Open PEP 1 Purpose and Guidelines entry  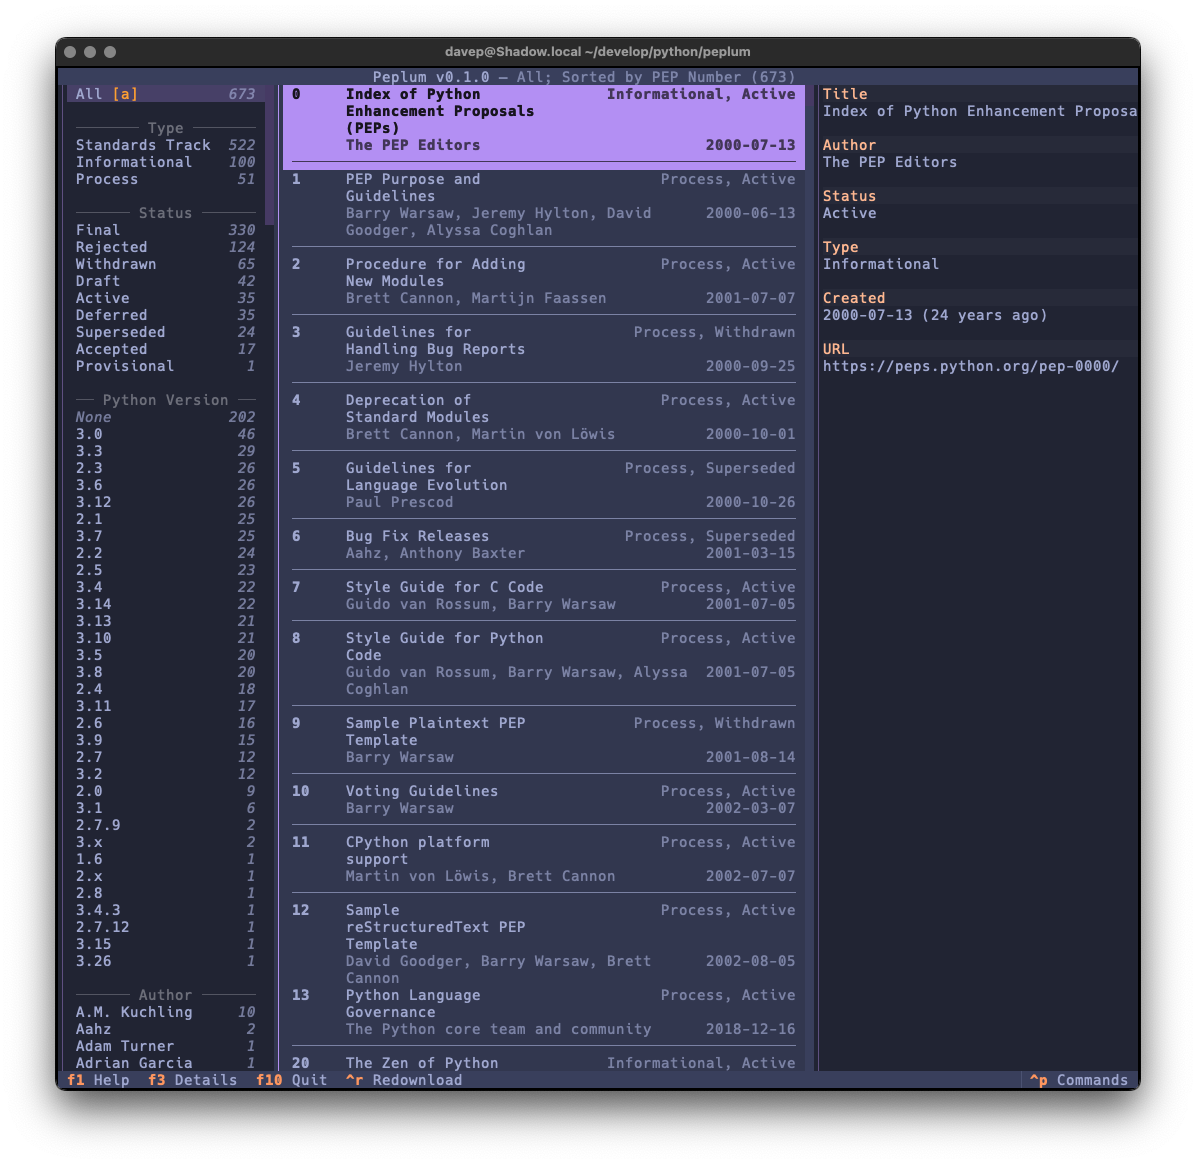(x=543, y=204)
